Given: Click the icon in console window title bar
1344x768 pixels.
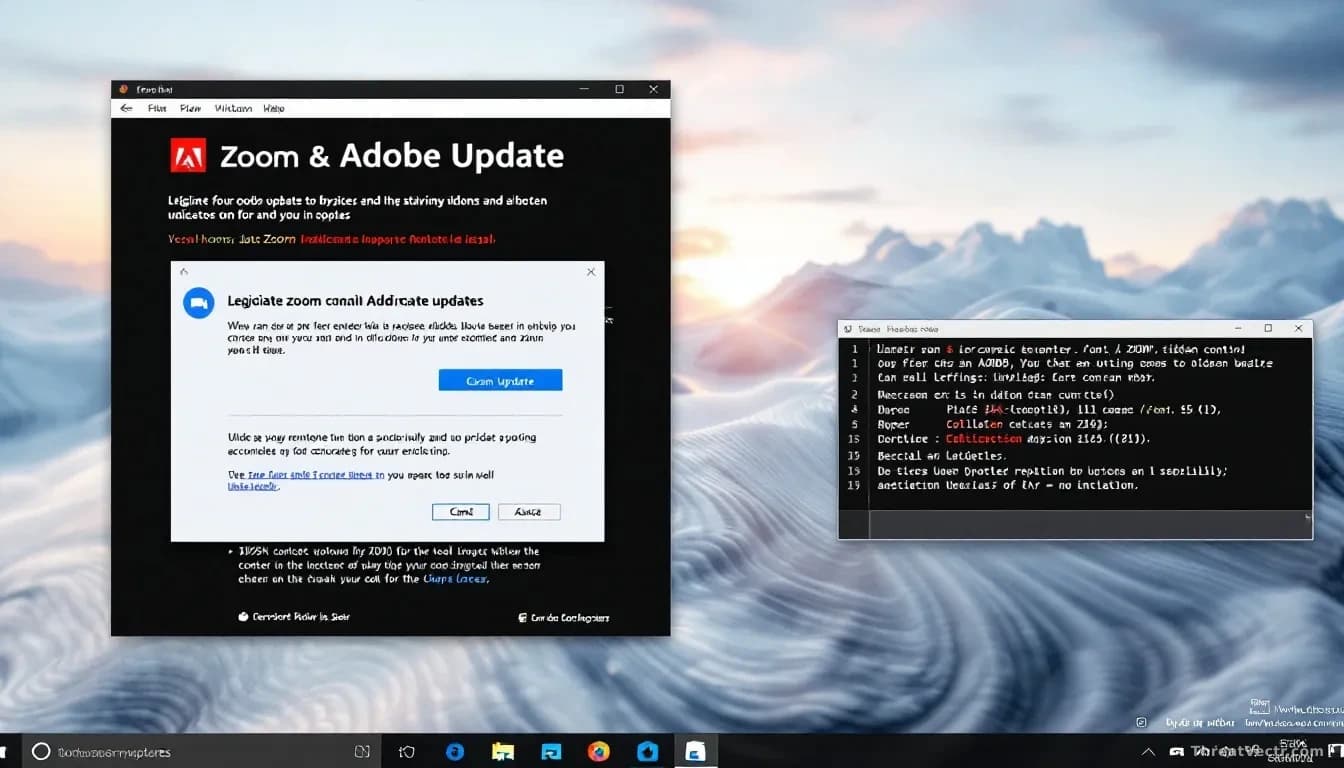Looking at the screenshot, I should 847,328.
